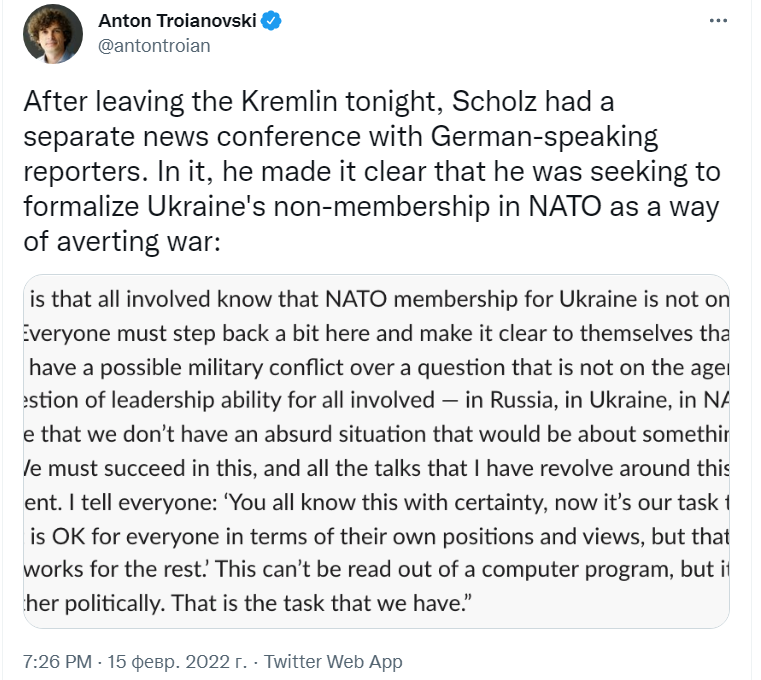The height and width of the screenshot is (680, 761).
Task: Open the tweet's more options menu
Action: point(719,21)
